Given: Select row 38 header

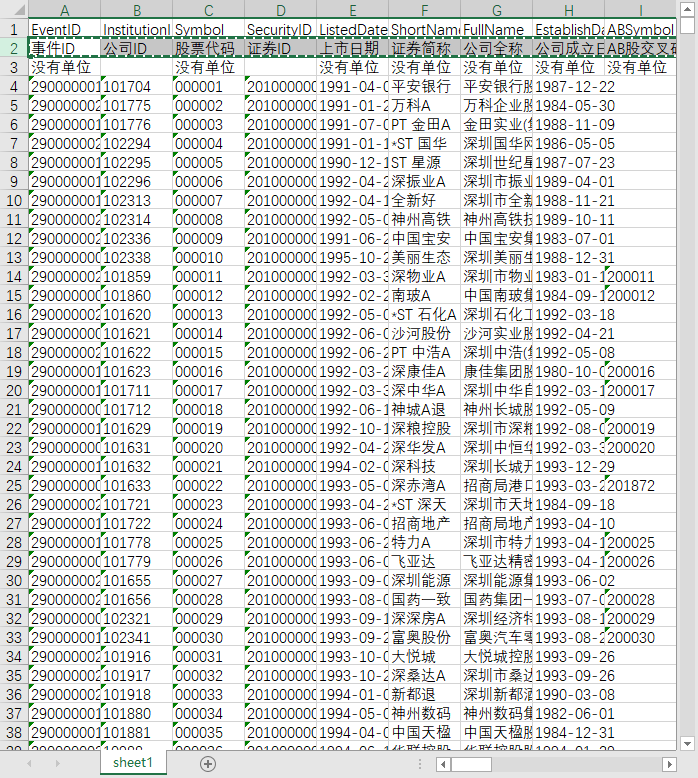Looking at the screenshot, I should click(14, 732).
